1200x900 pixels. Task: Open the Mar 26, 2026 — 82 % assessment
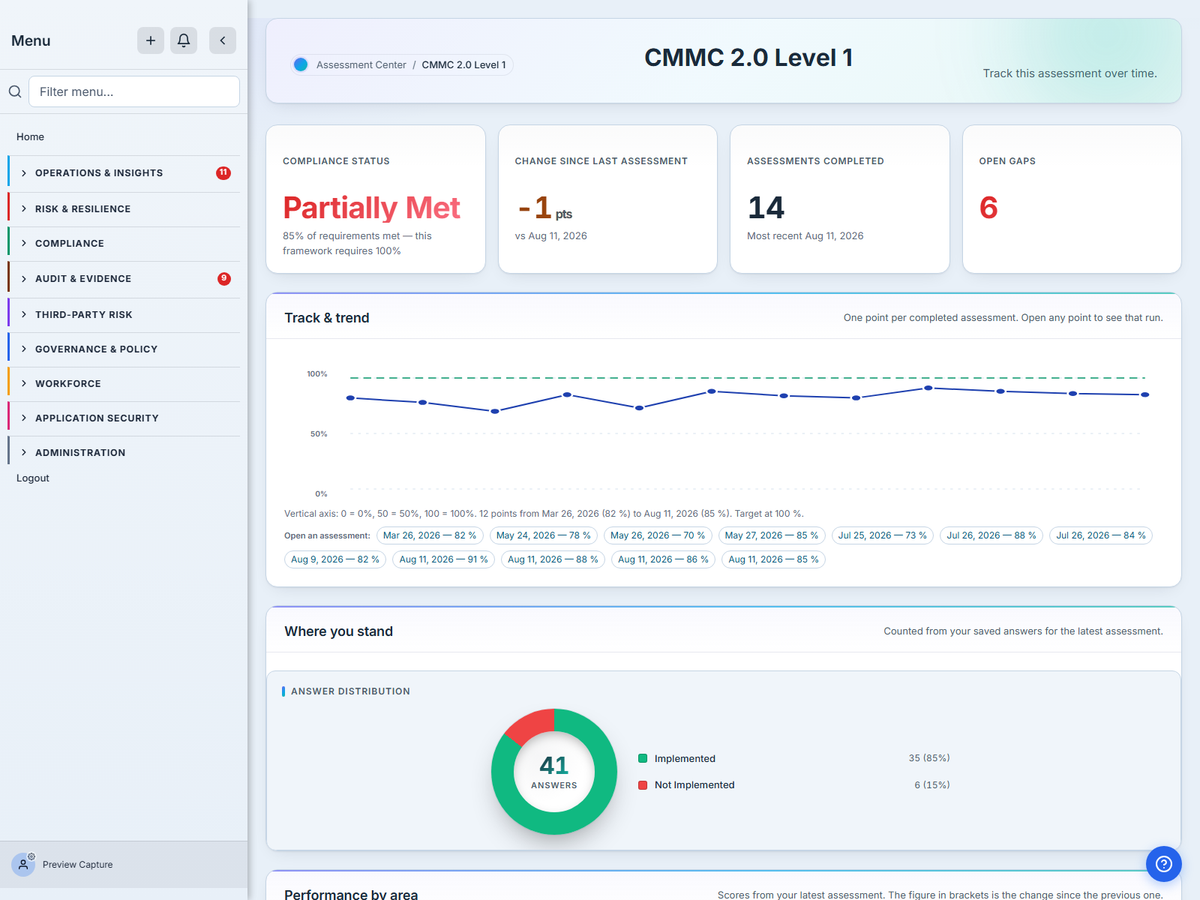430,535
